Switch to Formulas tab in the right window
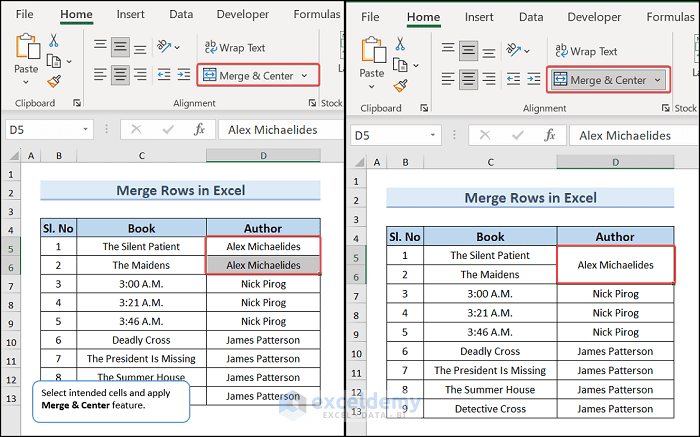The width and height of the screenshot is (700, 437). coord(670,17)
